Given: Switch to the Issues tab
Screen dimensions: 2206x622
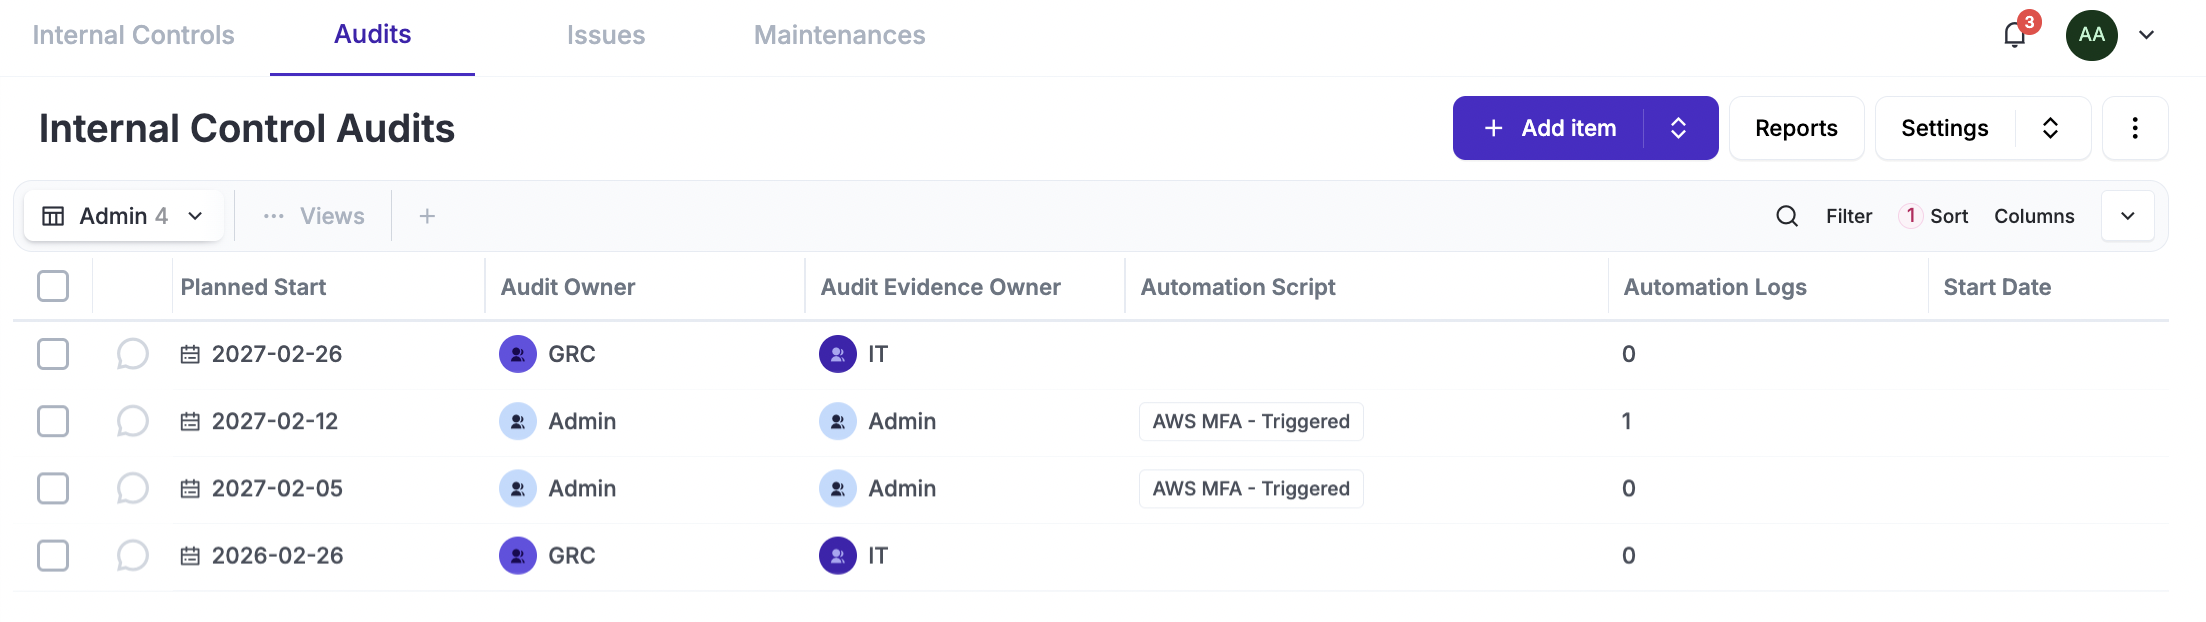Looking at the screenshot, I should pyautogui.click(x=605, y=35).
